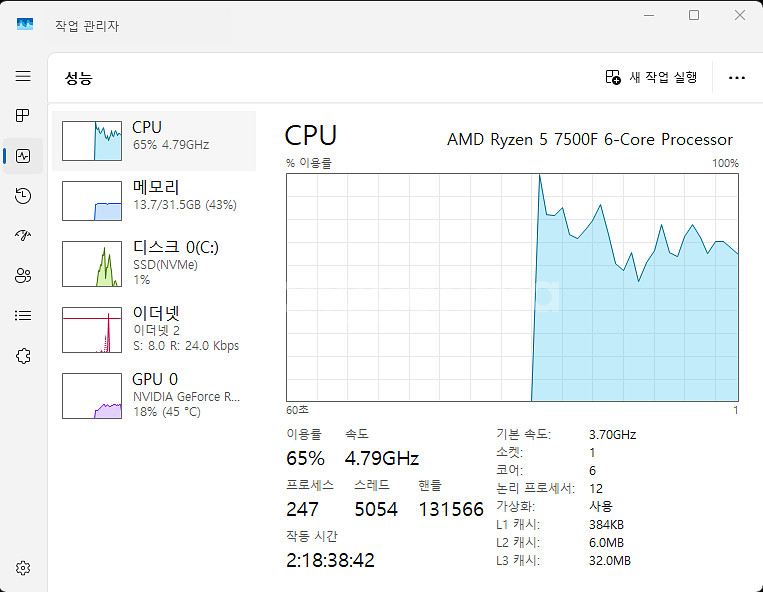This screenshot has width=763, height=592.
Task: Open the Processes page icon
Action: point(23,115)
